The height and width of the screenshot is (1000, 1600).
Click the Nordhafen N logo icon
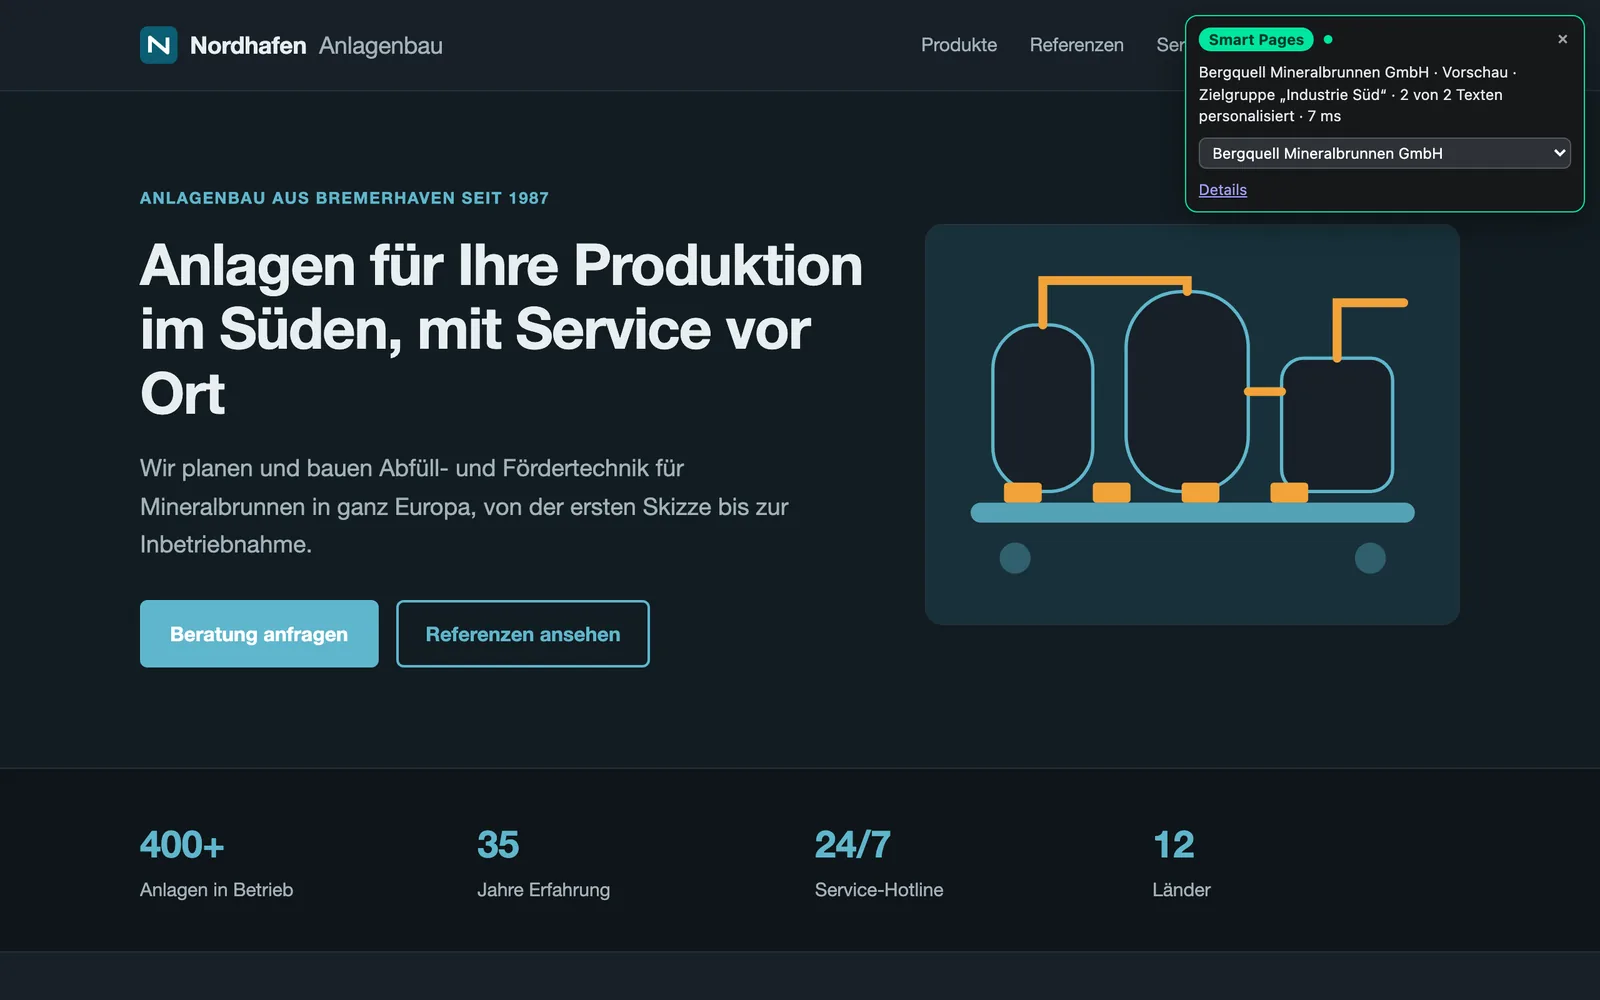click(x=158, y=45)
